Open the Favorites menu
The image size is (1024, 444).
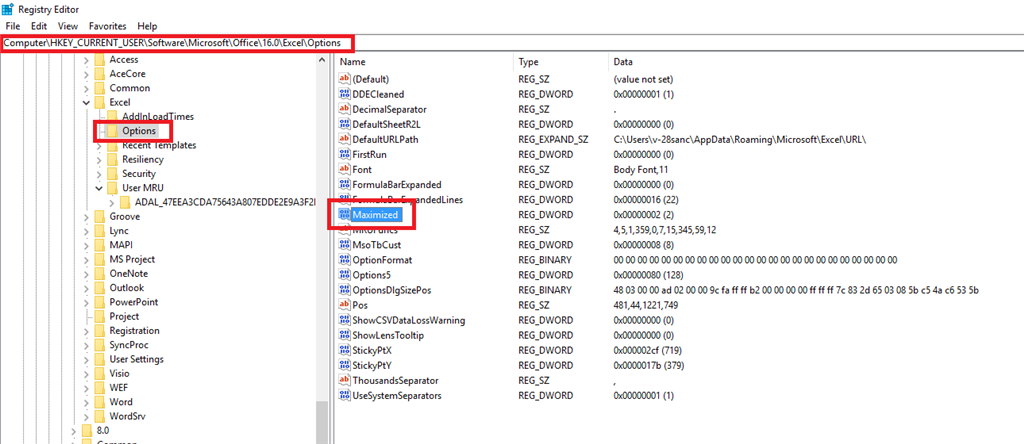(x=108, y=26)
